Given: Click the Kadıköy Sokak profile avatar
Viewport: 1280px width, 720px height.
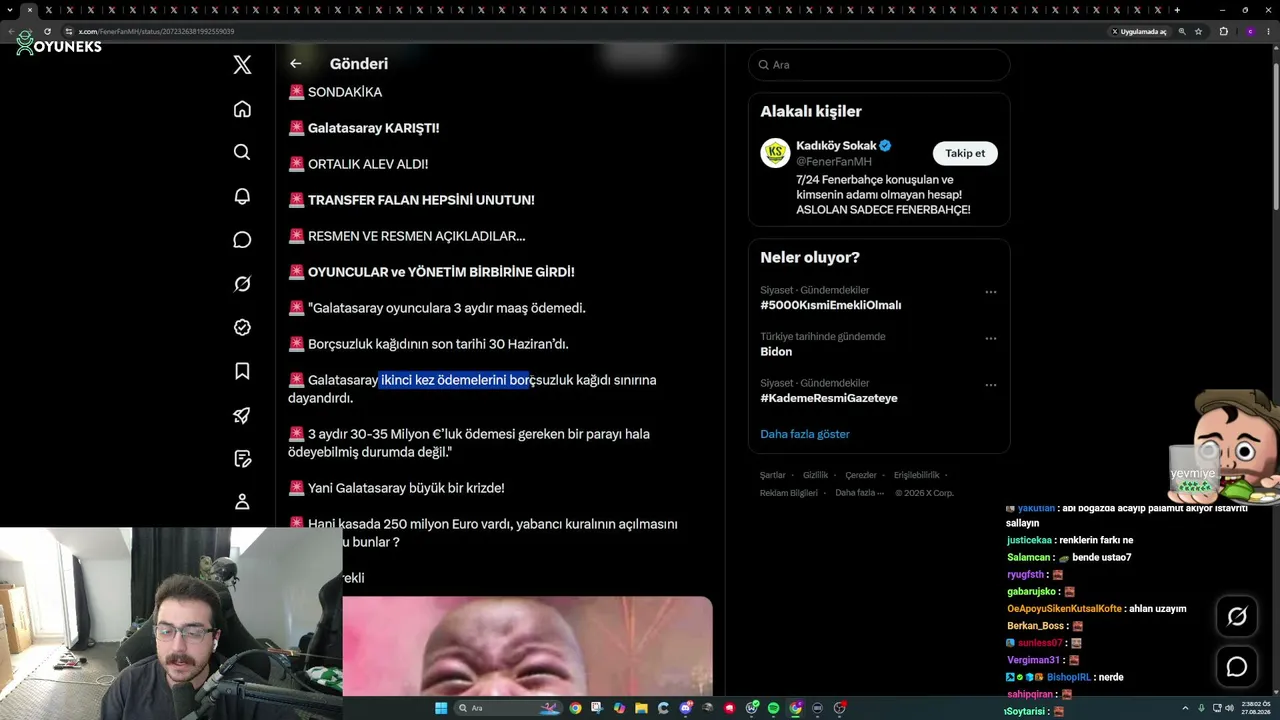Looking at the screenshot, I should click(x=775, y=153).
